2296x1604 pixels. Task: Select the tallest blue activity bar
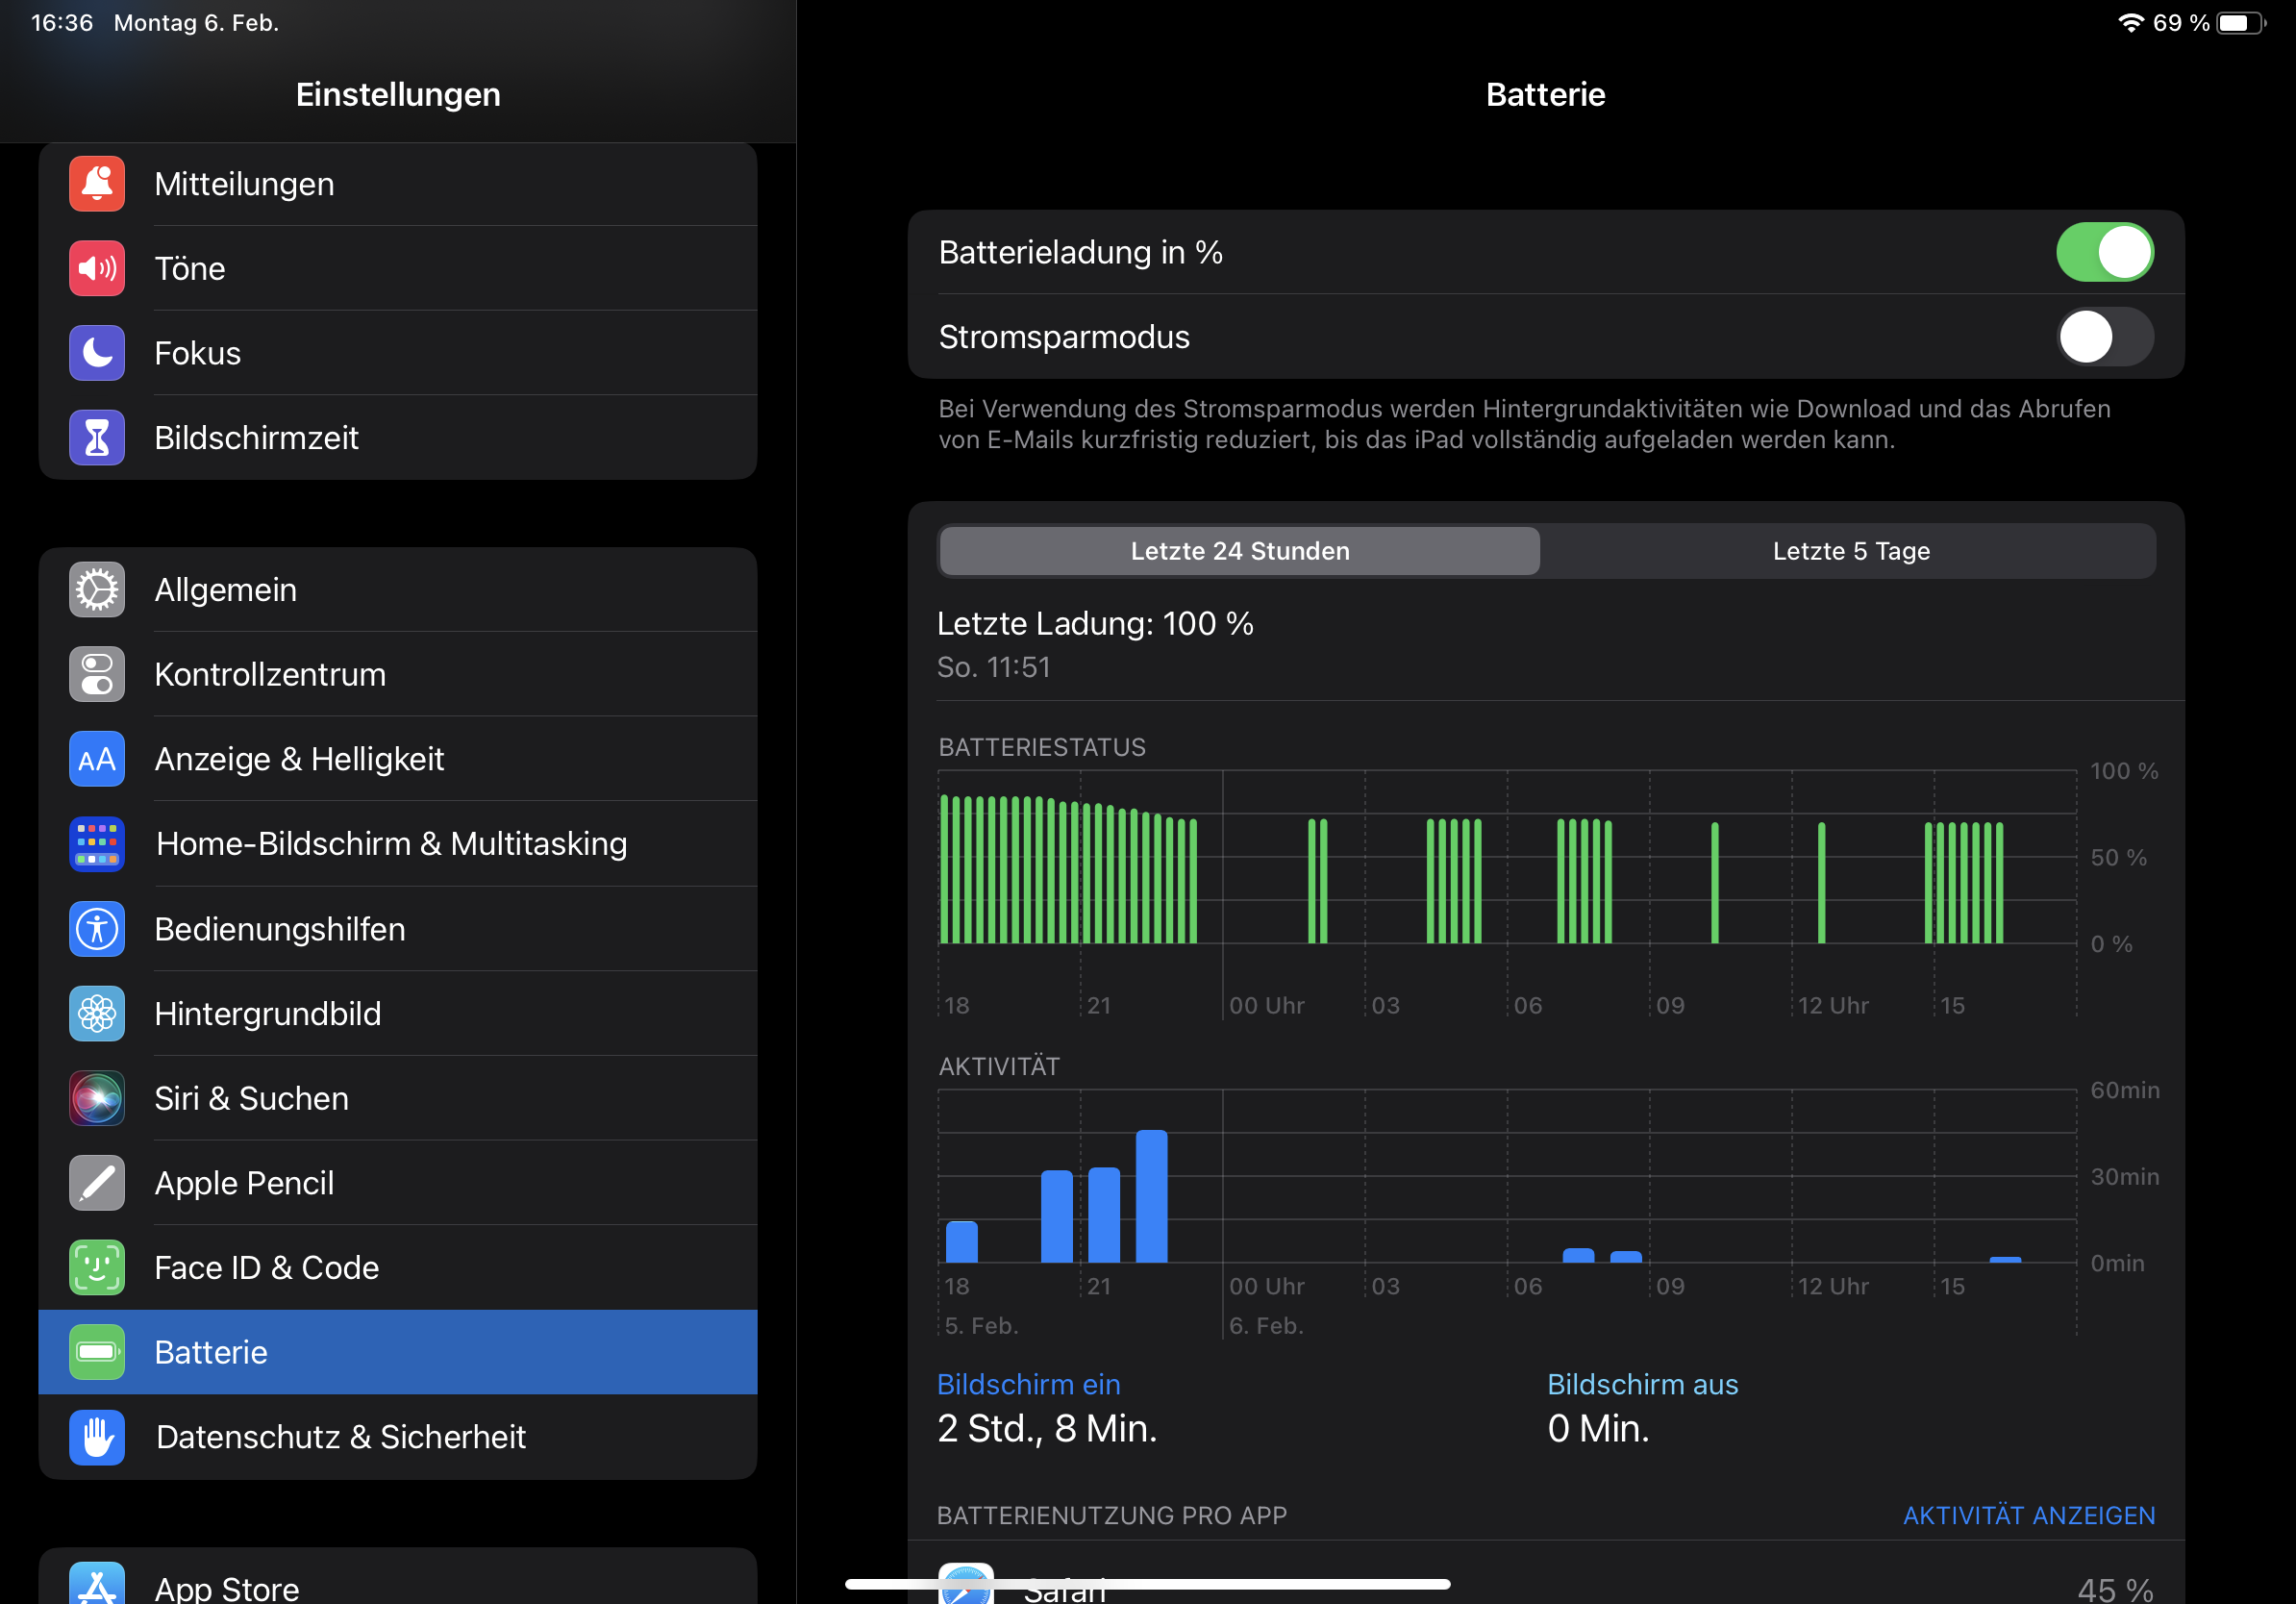[1151, 1196]
